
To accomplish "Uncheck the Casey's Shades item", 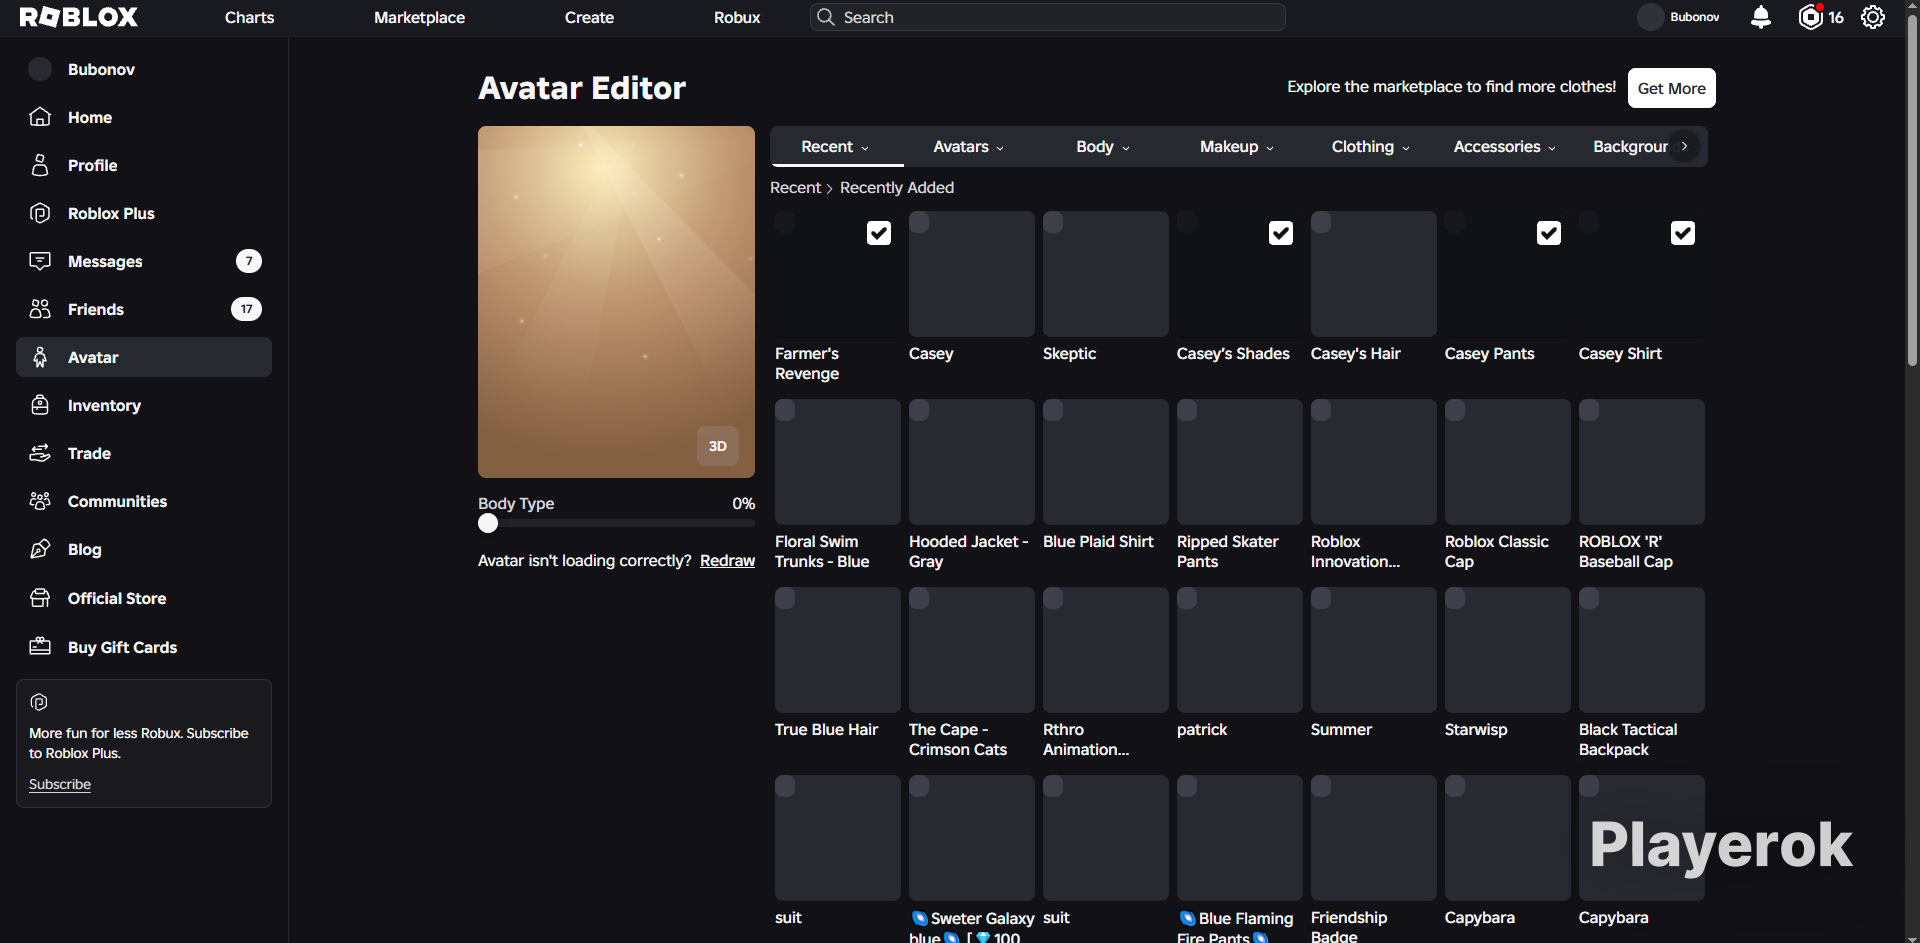I will [x=1281, y=233].
